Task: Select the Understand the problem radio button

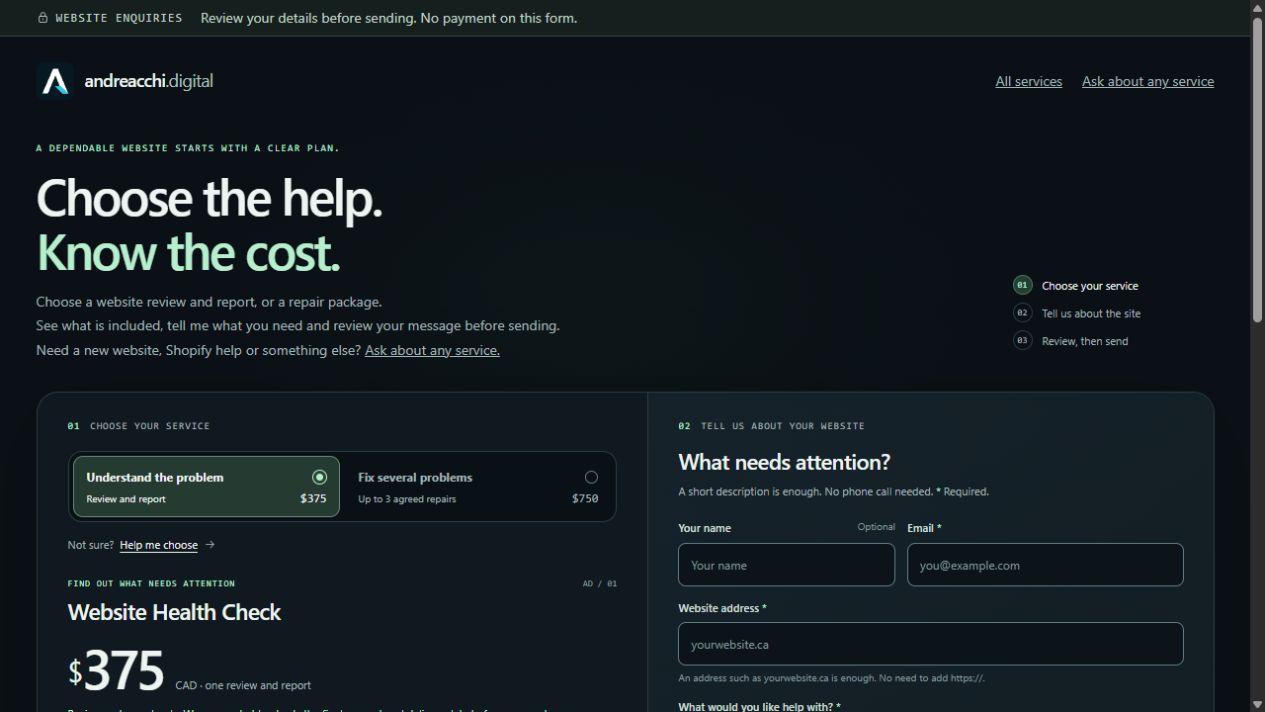Action: tap(319, 477)
